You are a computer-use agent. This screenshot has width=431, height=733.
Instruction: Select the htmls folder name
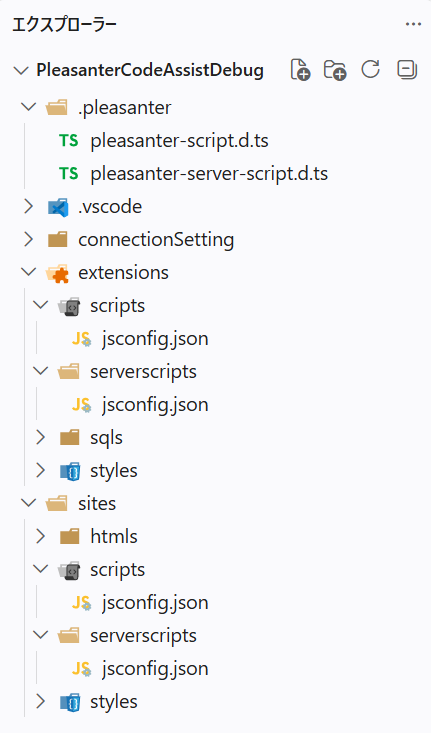click(114, 537)
